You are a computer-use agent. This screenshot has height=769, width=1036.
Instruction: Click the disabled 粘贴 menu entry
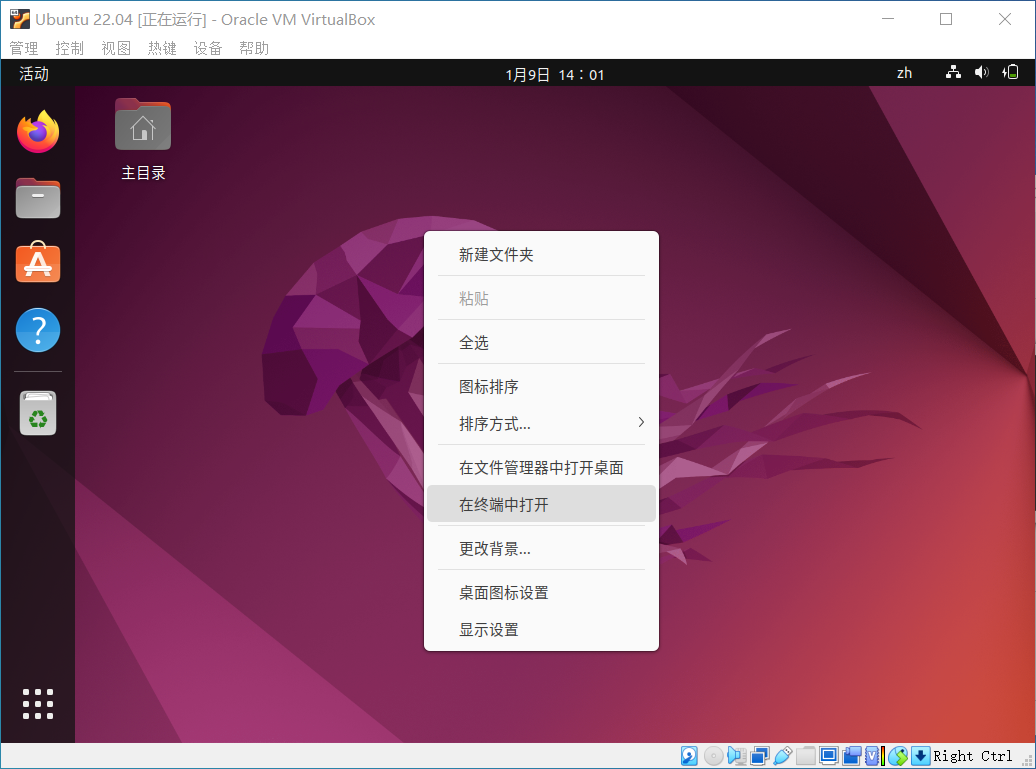(541, 299)
